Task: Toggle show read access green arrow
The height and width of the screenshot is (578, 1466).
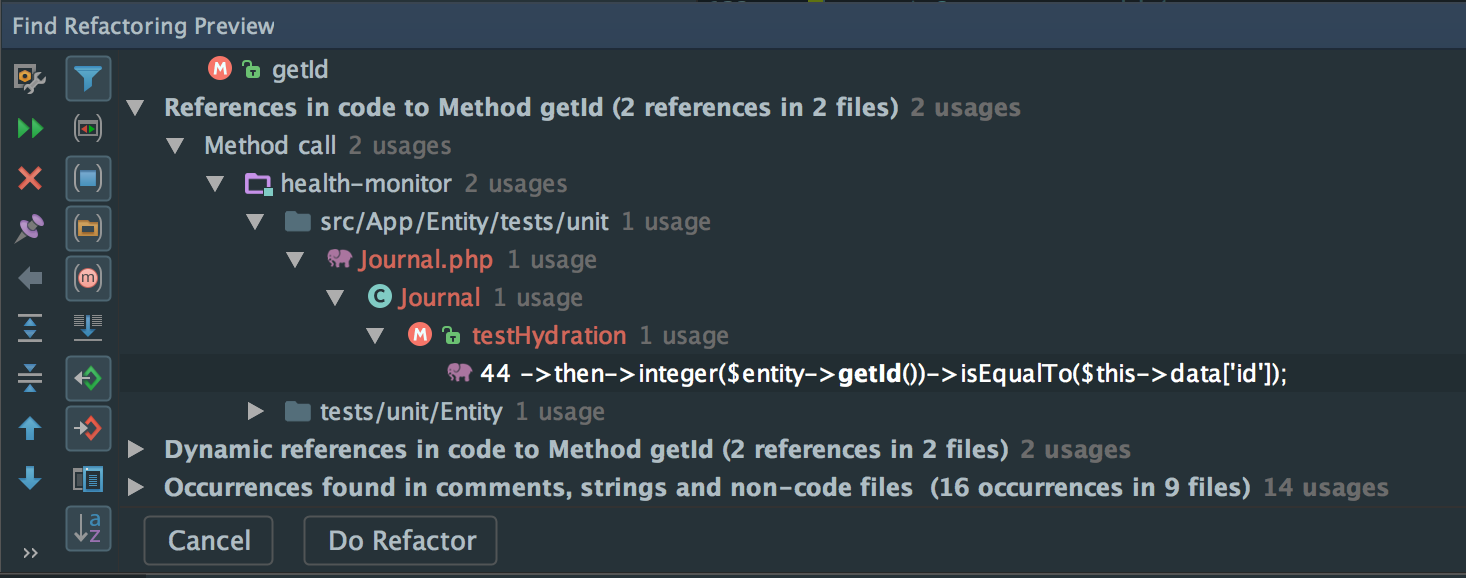Action: (88, 379)
